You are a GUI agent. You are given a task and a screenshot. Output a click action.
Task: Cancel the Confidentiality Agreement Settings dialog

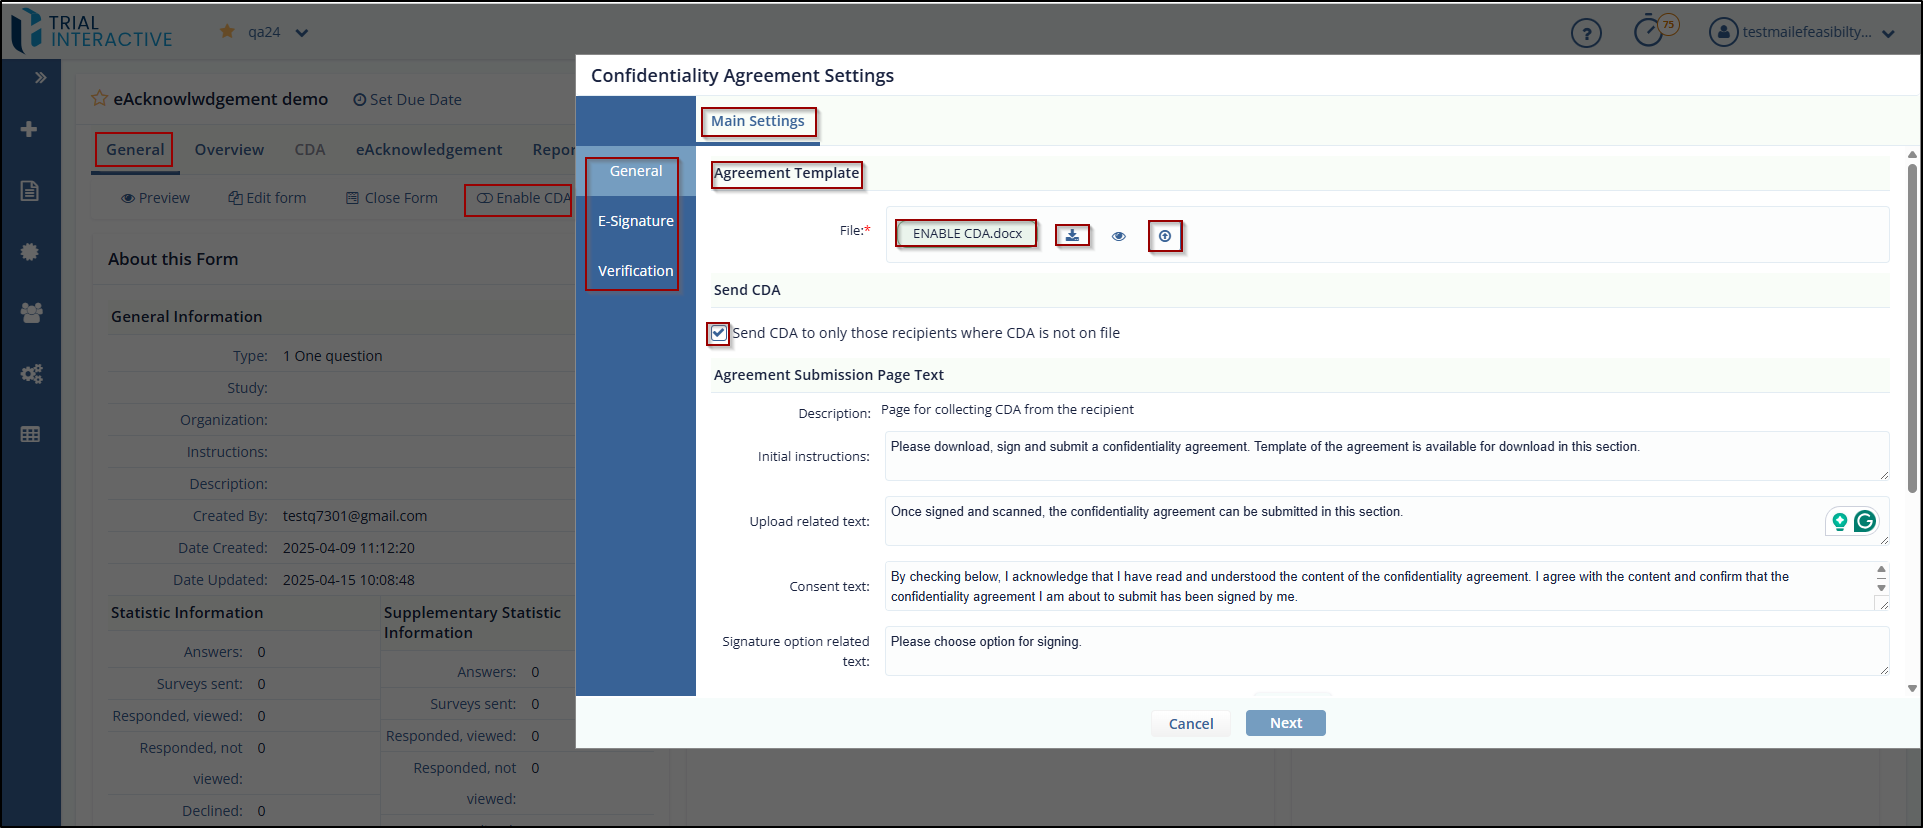[1191, 724]
